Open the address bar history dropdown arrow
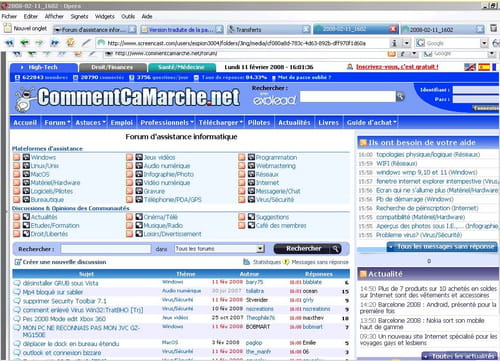 tap(406, 43)
